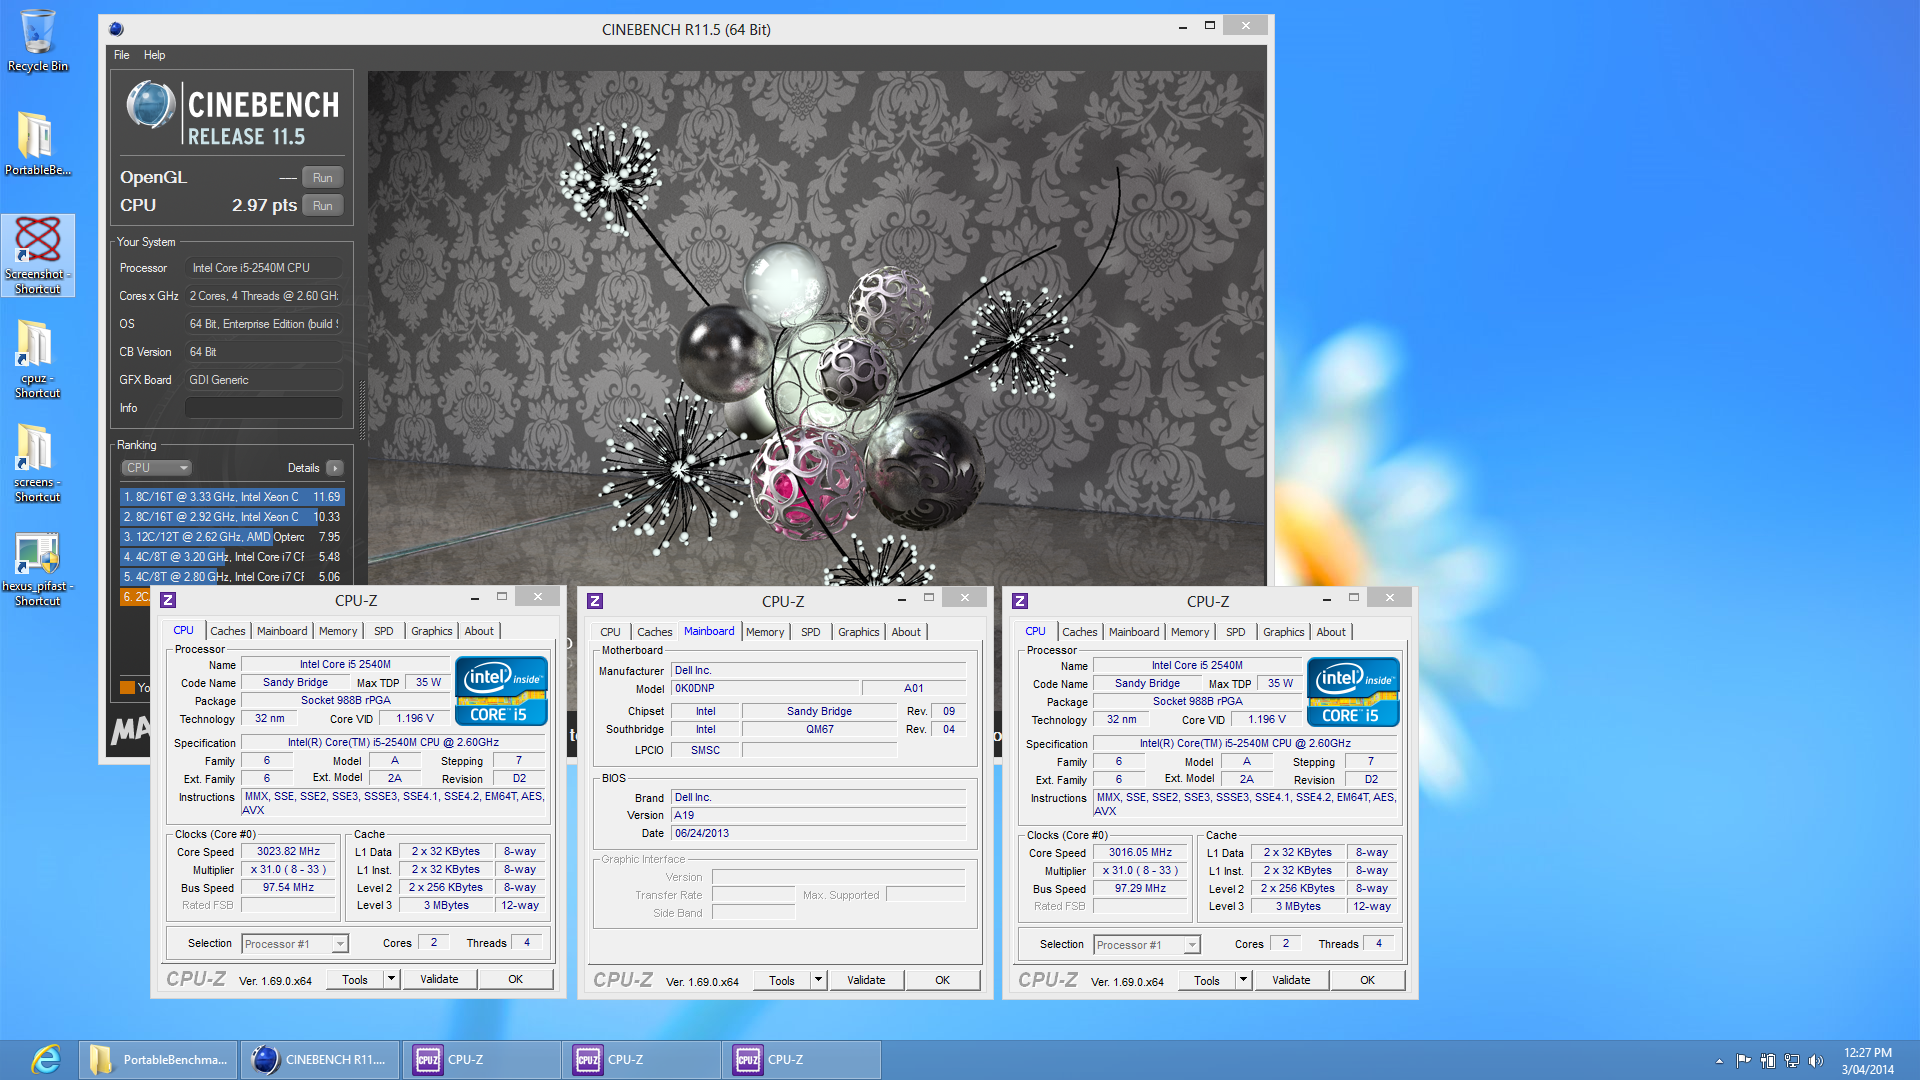Select ranking row 8C/16T 3.33 GHz Xeon
Image resolution: width=1920 pixels, height=1080 pixels.
[232, 497]
